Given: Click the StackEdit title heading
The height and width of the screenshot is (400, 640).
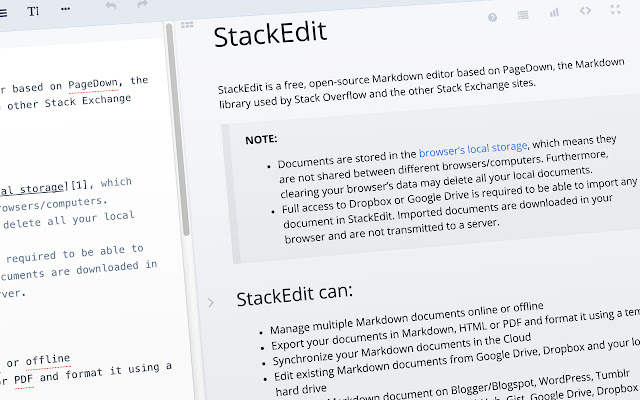Looking at the screenshot, I should (x=270, y=34).
